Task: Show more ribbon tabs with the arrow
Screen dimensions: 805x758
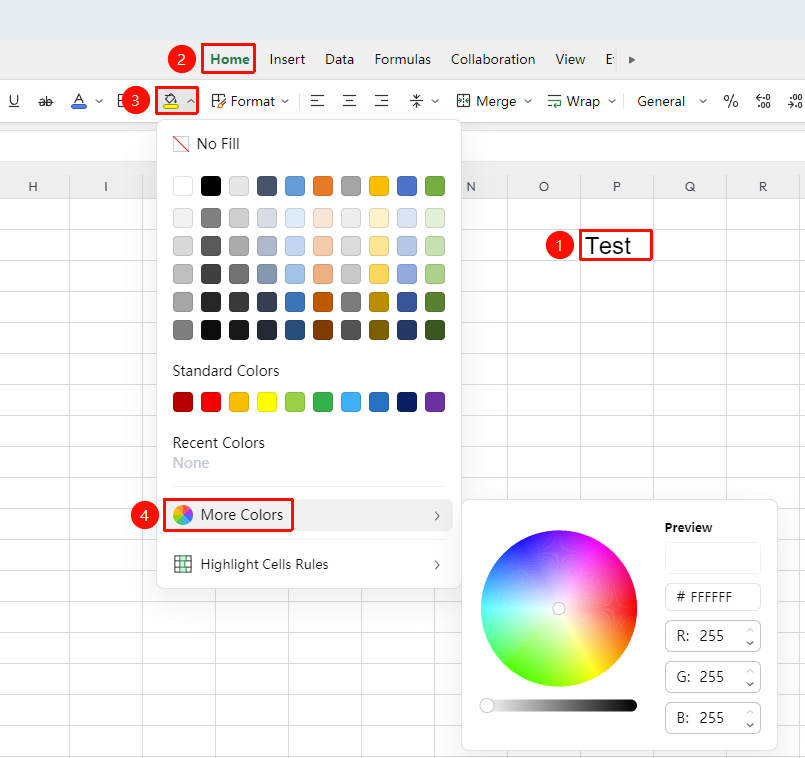Action: (632, 60)
